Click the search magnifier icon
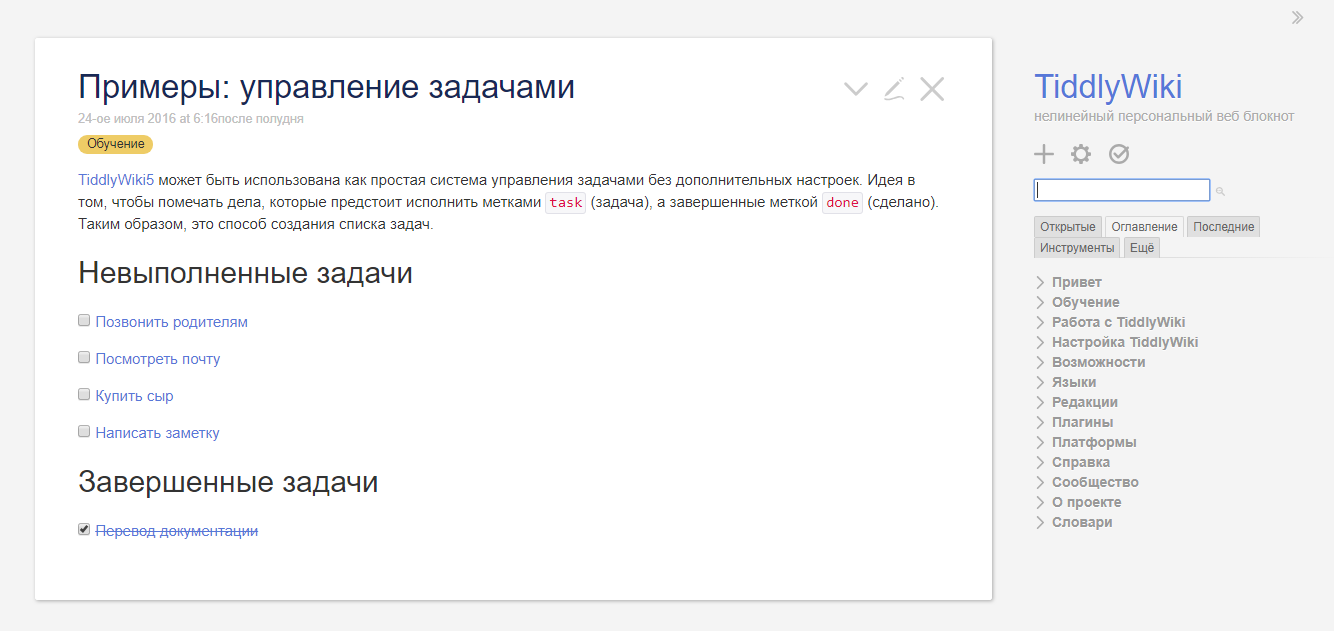The height and width of the screenshot is (631, 1334). click(x=1219, y=190)
